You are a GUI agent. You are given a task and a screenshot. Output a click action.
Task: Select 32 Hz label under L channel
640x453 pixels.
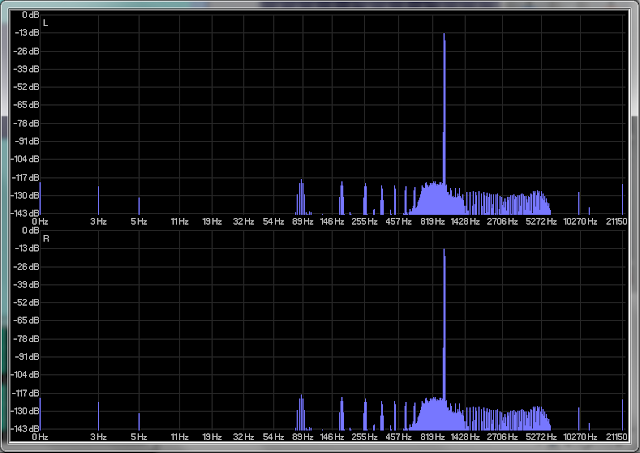coord(244,222)
